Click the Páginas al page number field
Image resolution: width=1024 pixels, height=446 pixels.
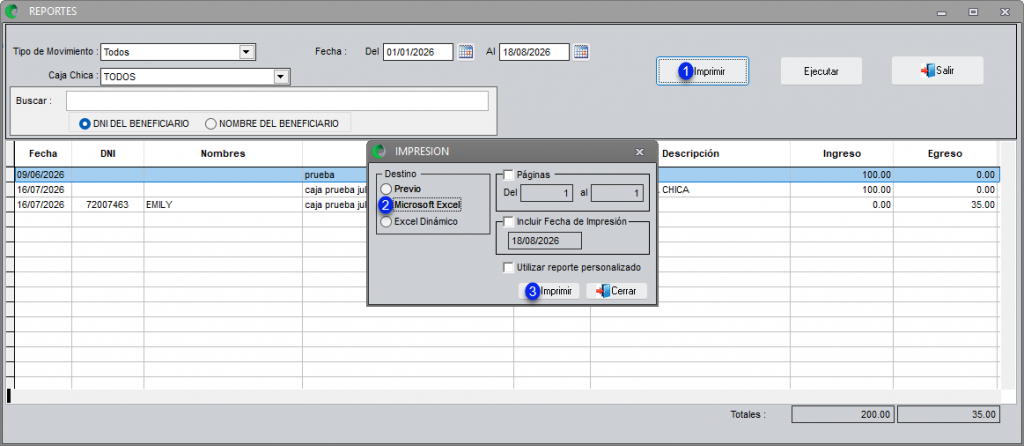(617, 193)
